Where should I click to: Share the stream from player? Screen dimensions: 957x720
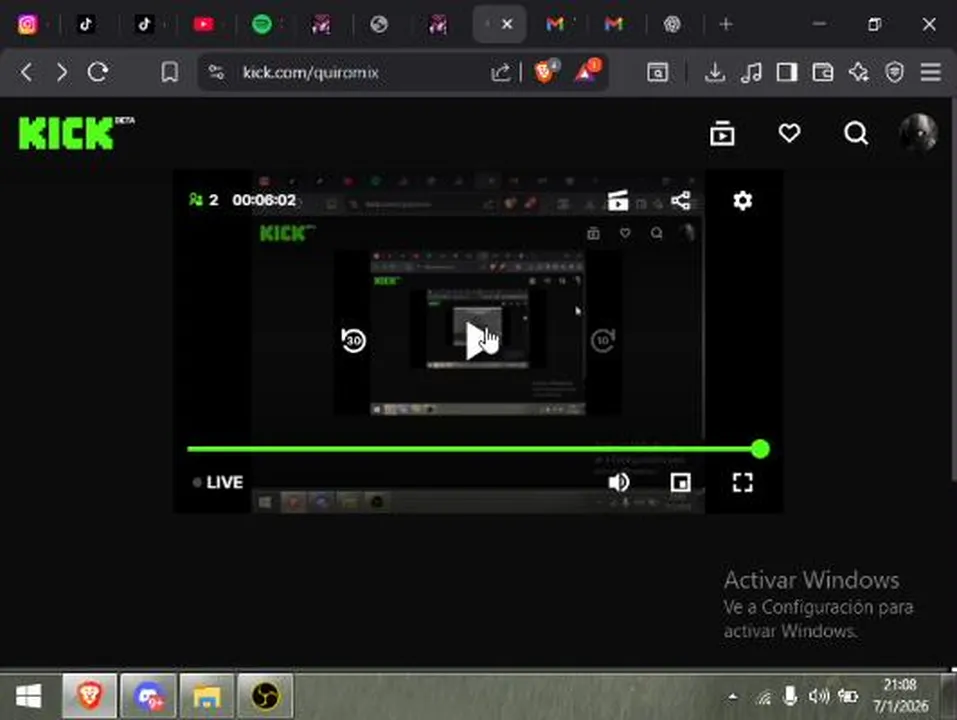coord(681,200)
